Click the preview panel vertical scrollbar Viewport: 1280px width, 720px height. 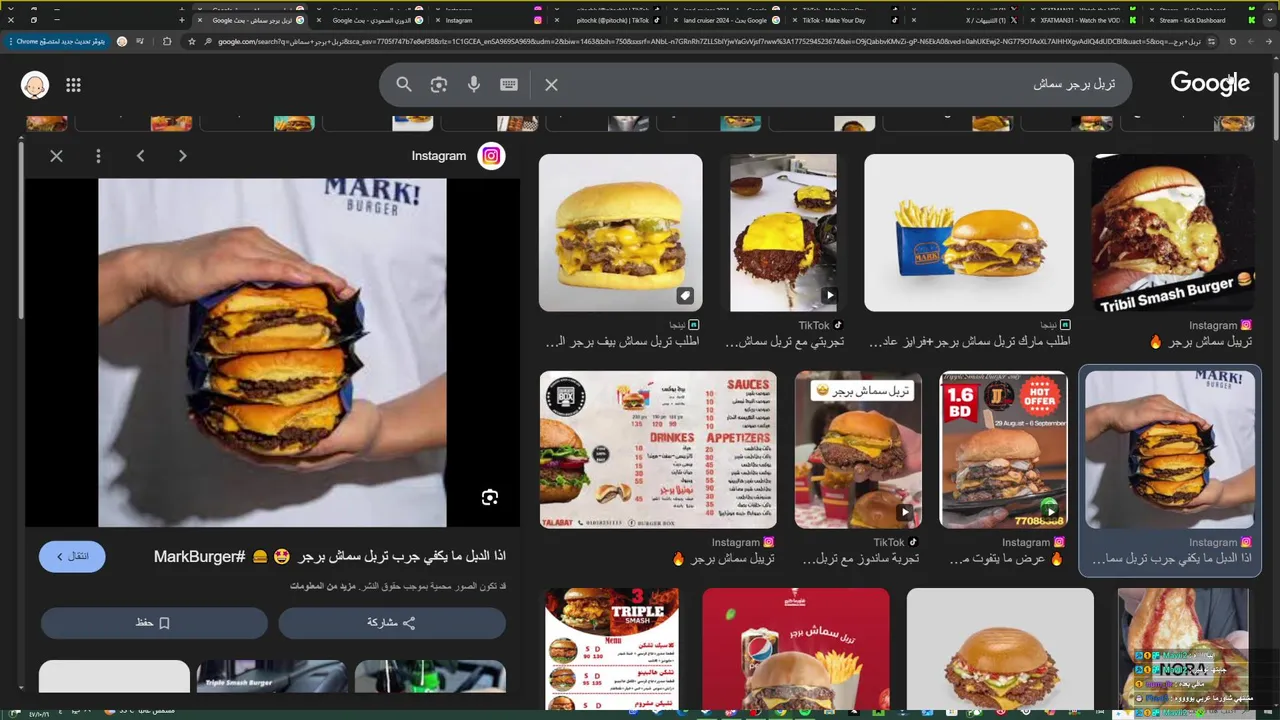click(x=22, y=230)
